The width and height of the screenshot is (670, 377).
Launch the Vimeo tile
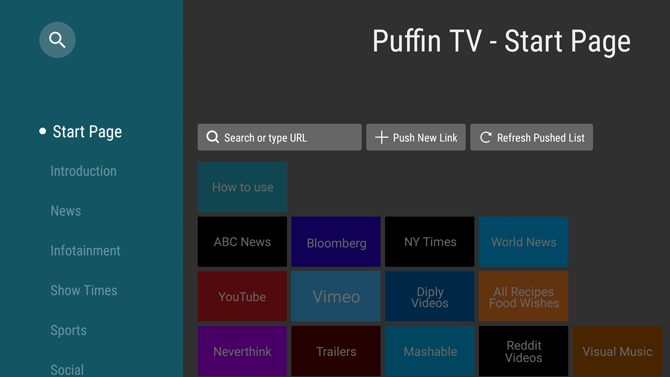click(x=336, y=296)
